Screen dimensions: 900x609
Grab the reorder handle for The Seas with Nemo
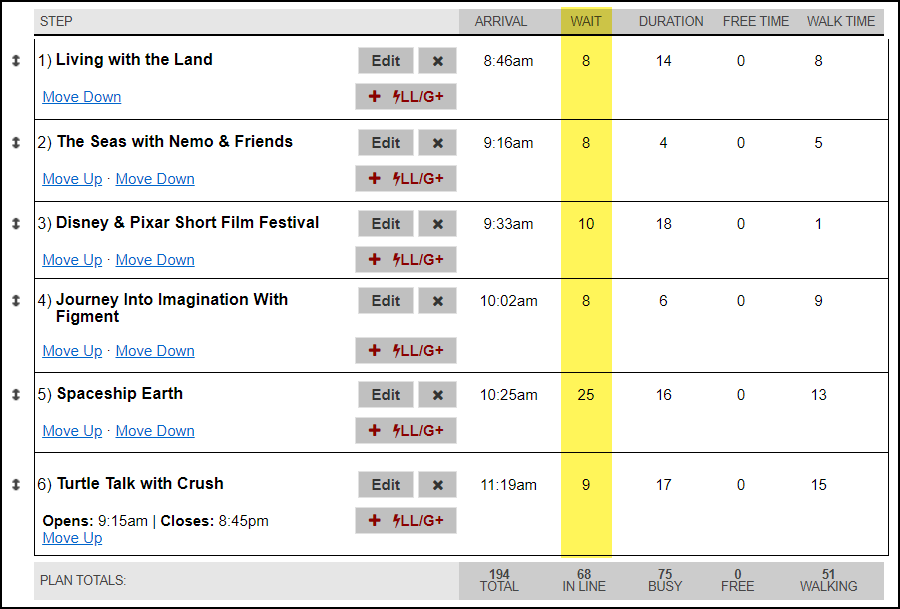[16, 142]
